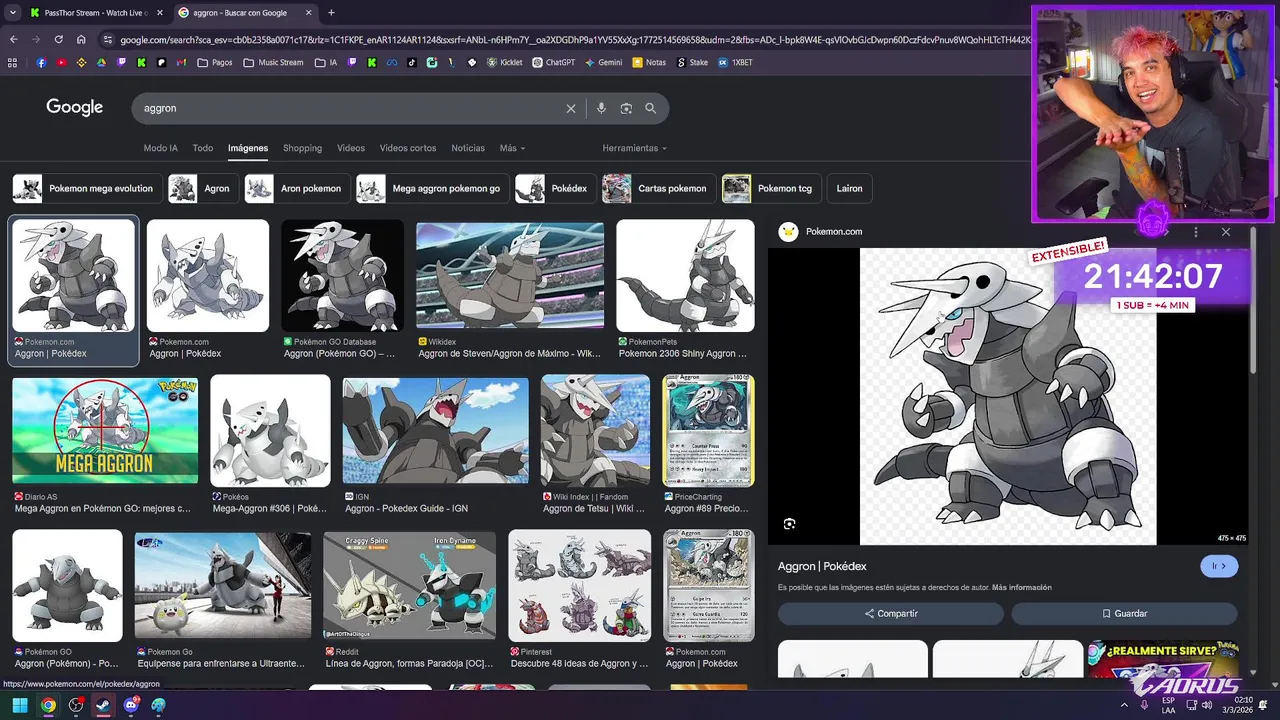Filter by Pokédex chip
This screenshot has height=720, width=1280.
coord(556,188)
